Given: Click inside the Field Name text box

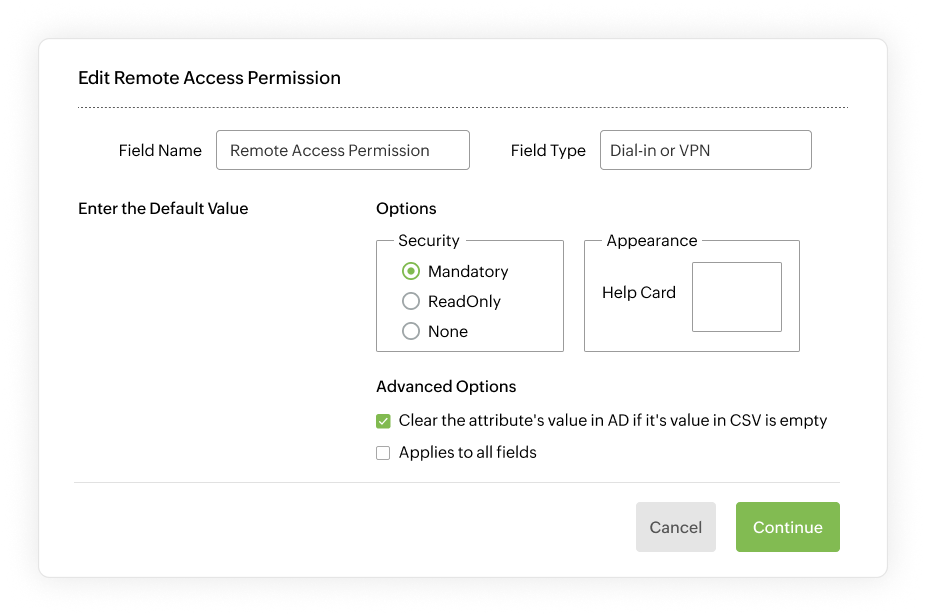Looking at the screenshot, I should coord(342,149).
